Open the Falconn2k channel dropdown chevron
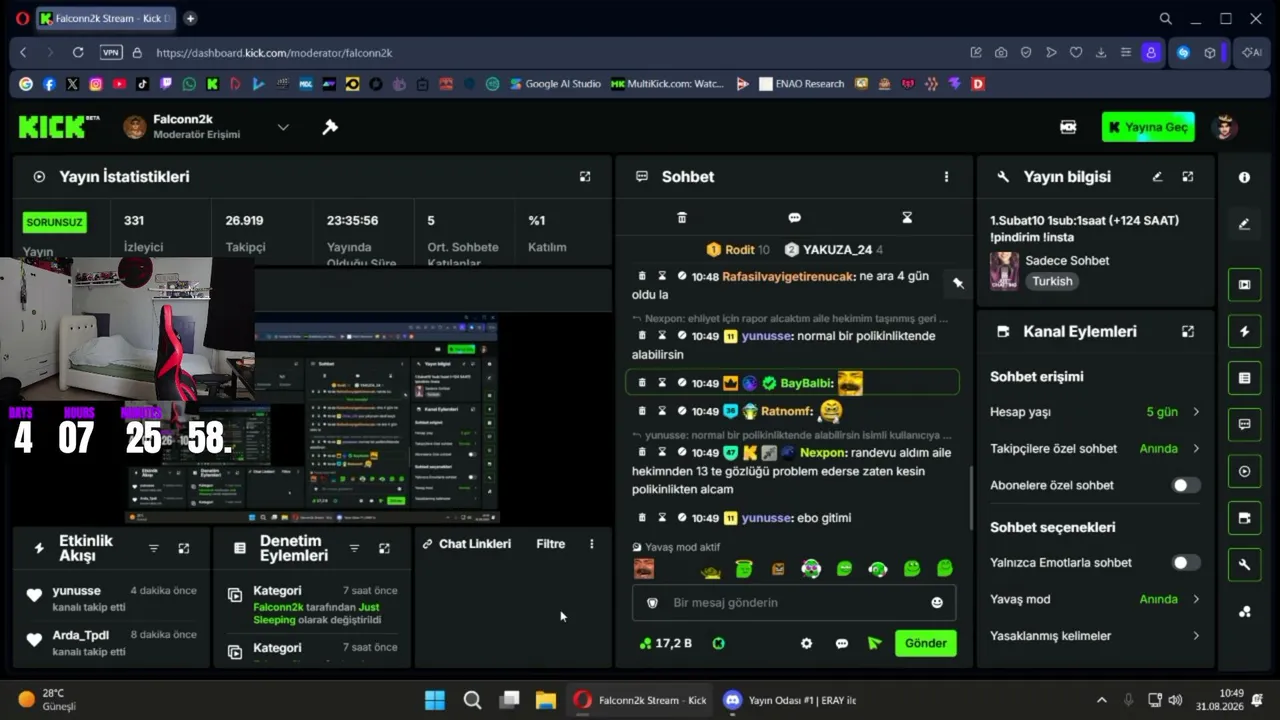The width and height of the screenshot is (1280, 720). point(283,127)
